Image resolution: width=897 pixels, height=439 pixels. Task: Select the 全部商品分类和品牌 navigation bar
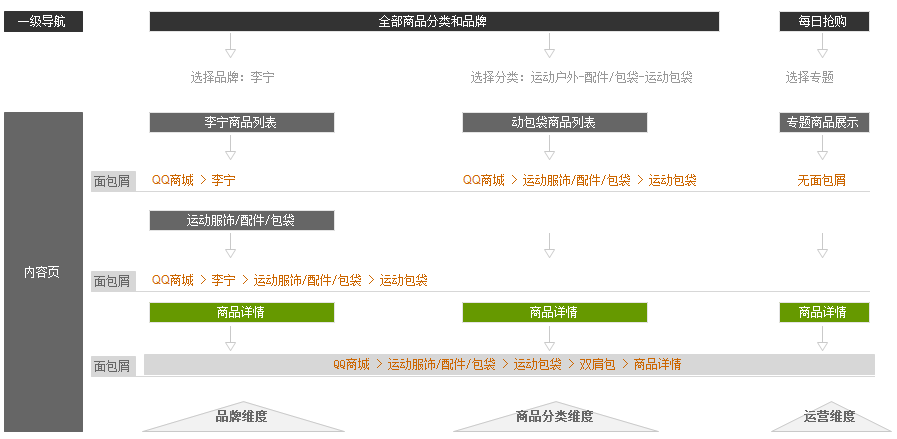[x=434, y=22]
